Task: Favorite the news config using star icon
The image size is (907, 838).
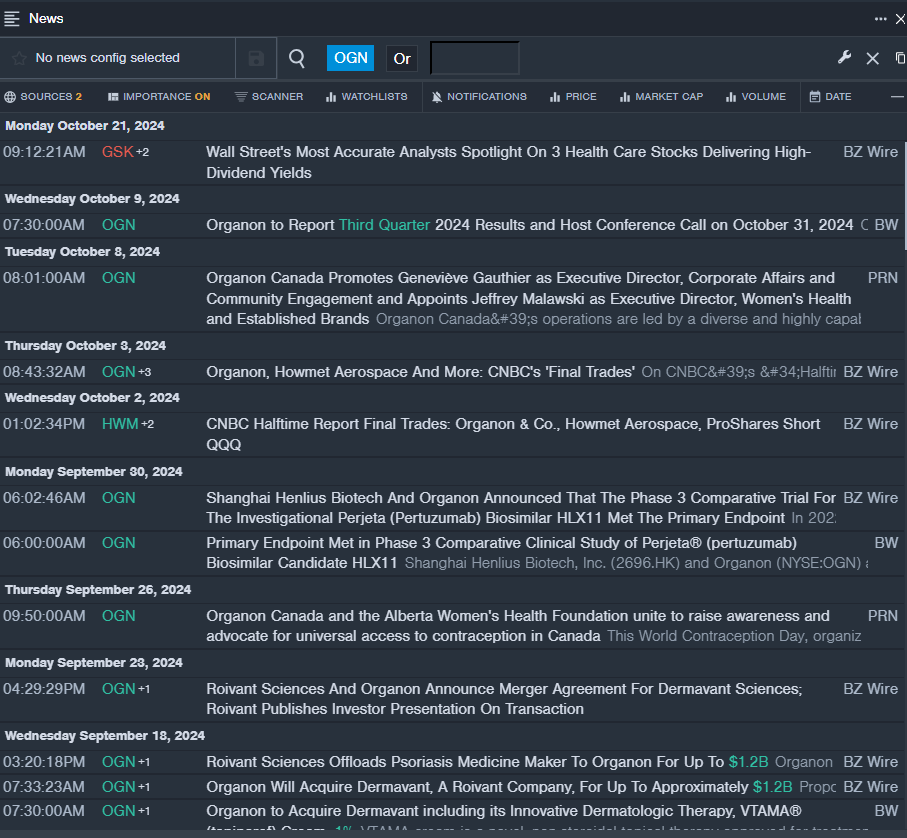Action: [18, 58]
